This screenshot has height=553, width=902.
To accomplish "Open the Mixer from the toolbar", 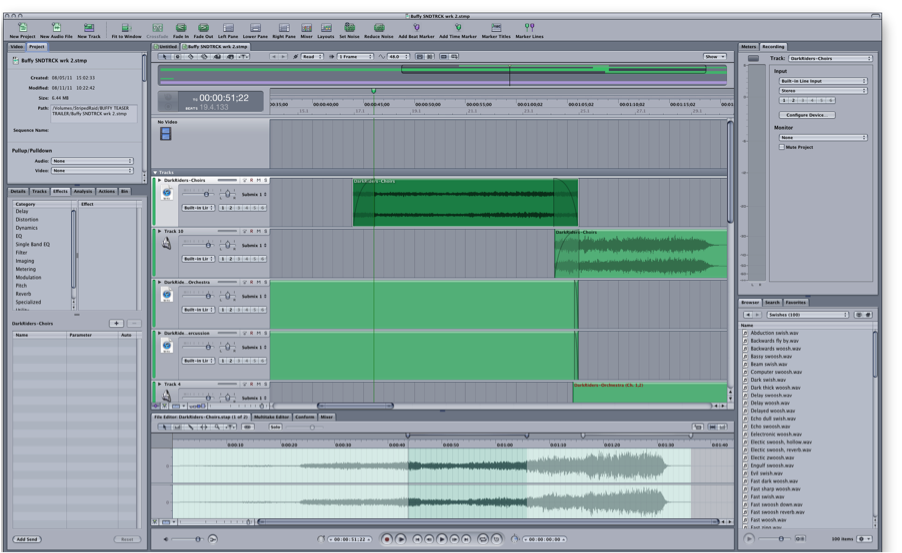I will pyautogui.click(x=306, y=27).
